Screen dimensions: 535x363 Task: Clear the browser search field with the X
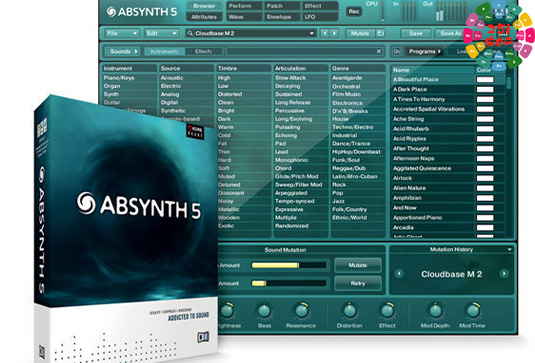379,51
